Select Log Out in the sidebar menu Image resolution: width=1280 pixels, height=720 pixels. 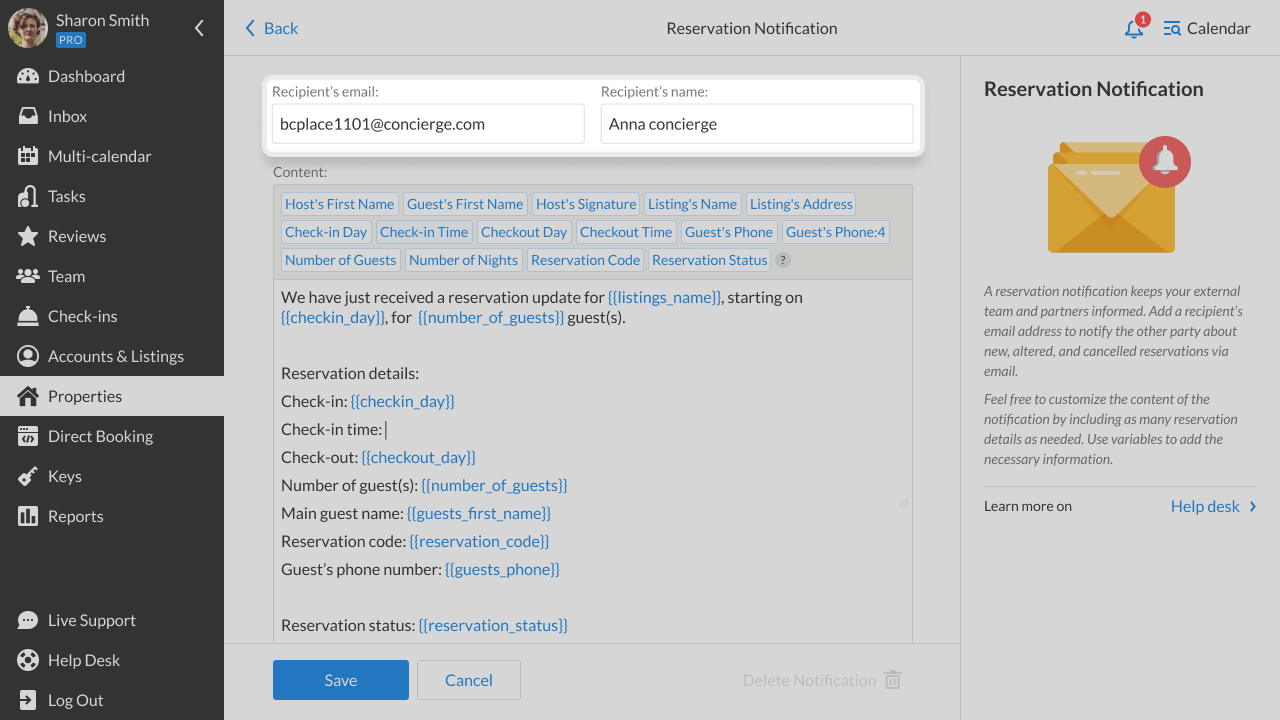tap(76, 700)
